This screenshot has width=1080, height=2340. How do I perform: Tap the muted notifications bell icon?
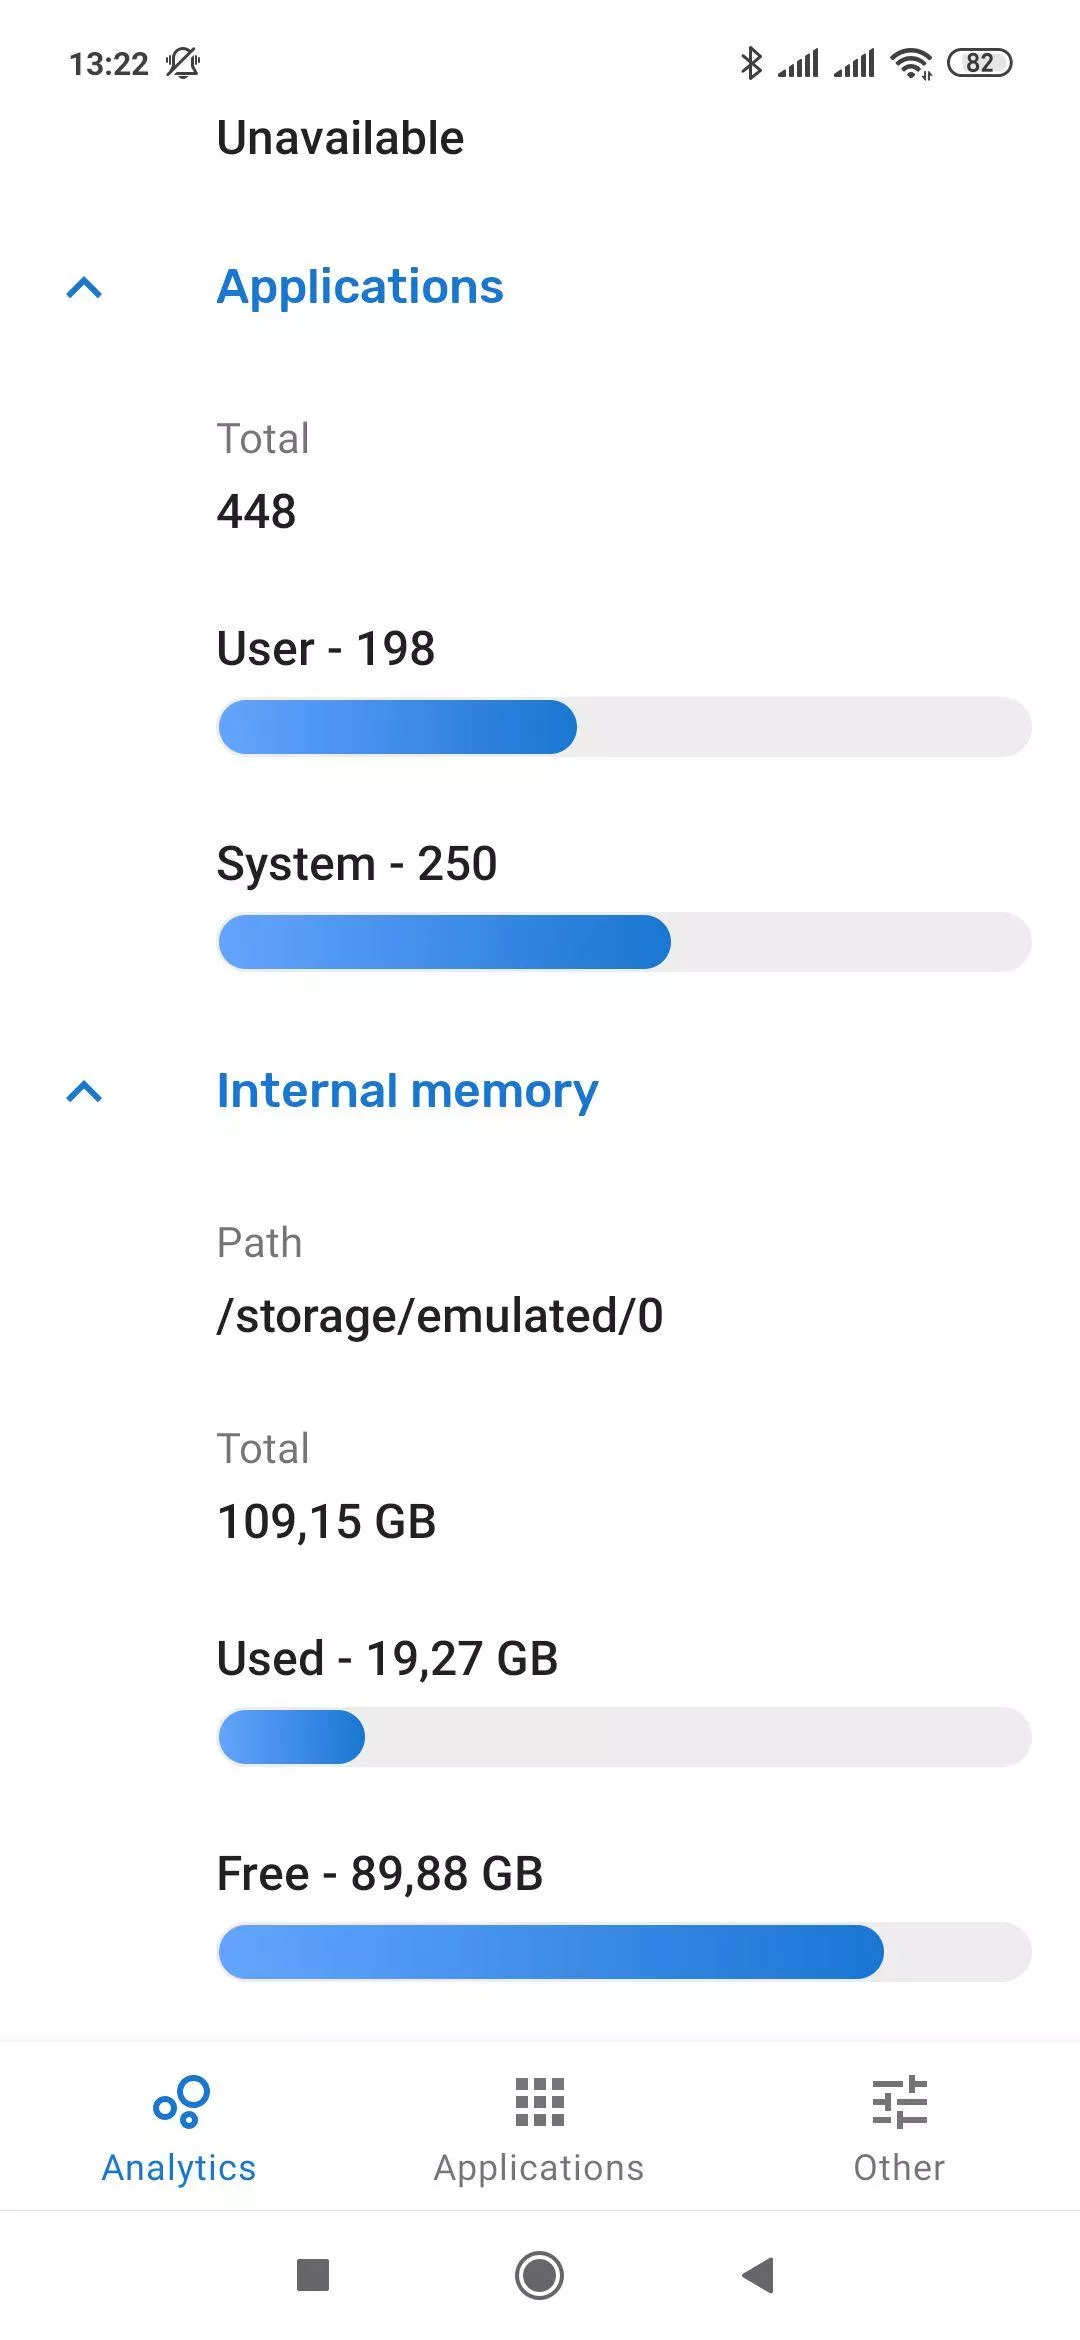tap(183, 63)
